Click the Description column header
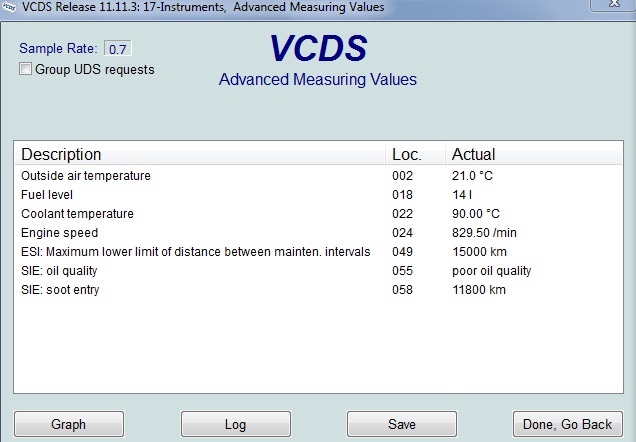Image resolution: width=636 pixels, height=442 pixels. (x=200, y=154)
